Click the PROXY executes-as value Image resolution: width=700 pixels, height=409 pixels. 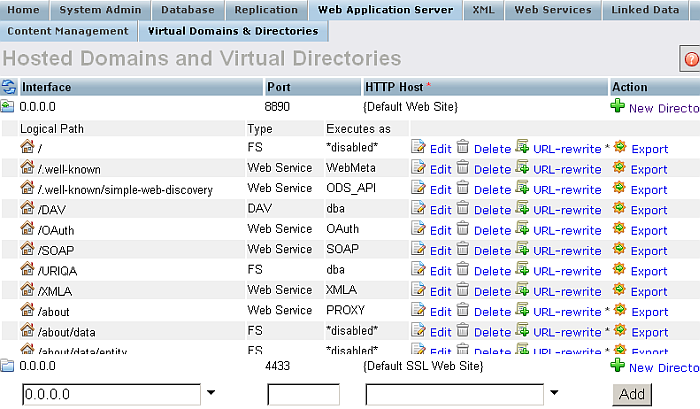346,310
